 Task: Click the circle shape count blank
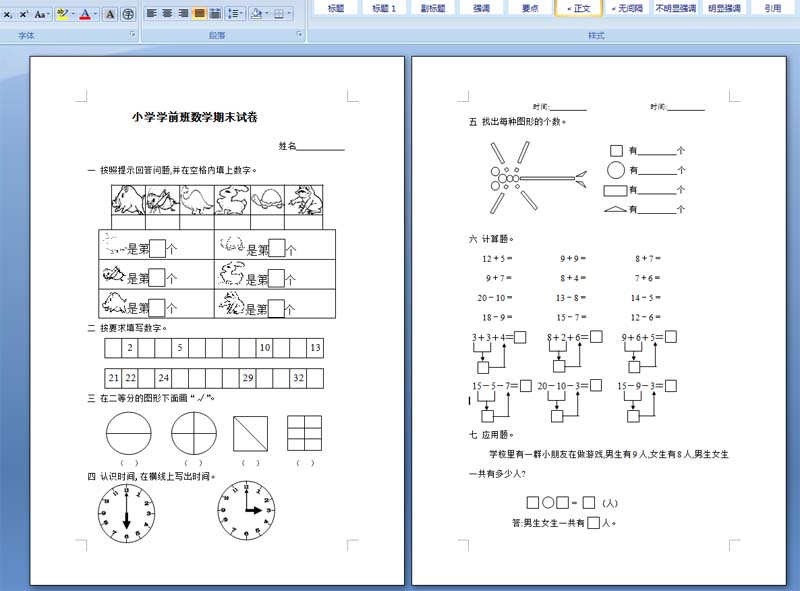tap(657, 170)
